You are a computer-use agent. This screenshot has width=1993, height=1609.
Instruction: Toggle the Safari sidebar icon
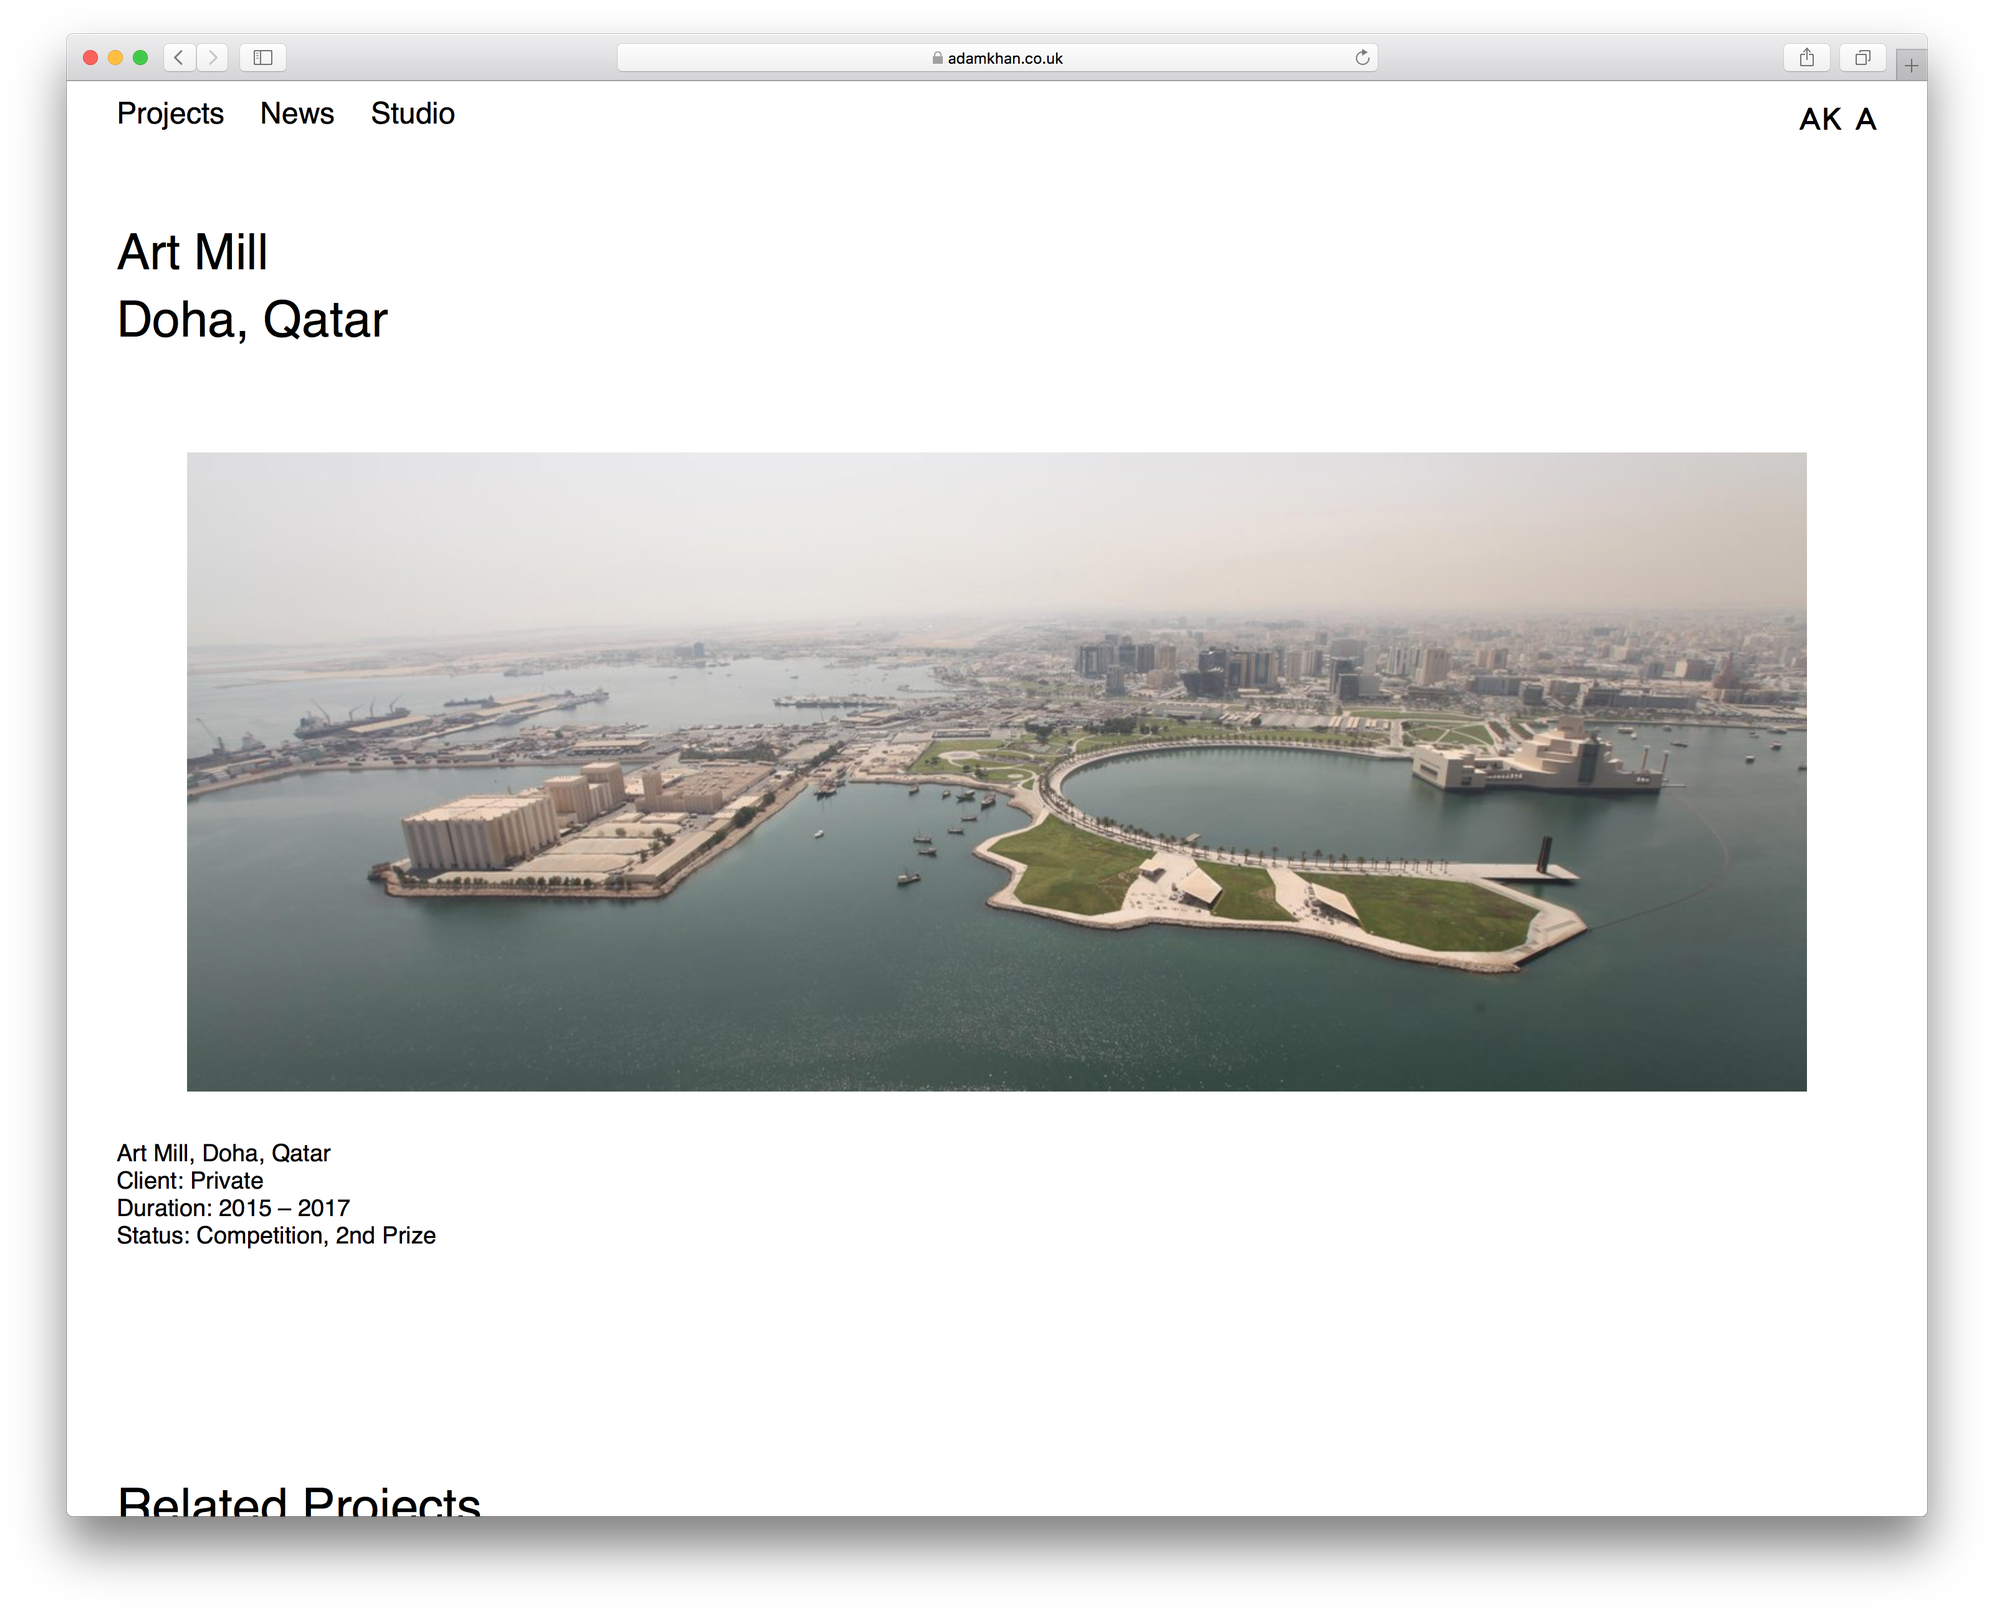pos(263,58)
